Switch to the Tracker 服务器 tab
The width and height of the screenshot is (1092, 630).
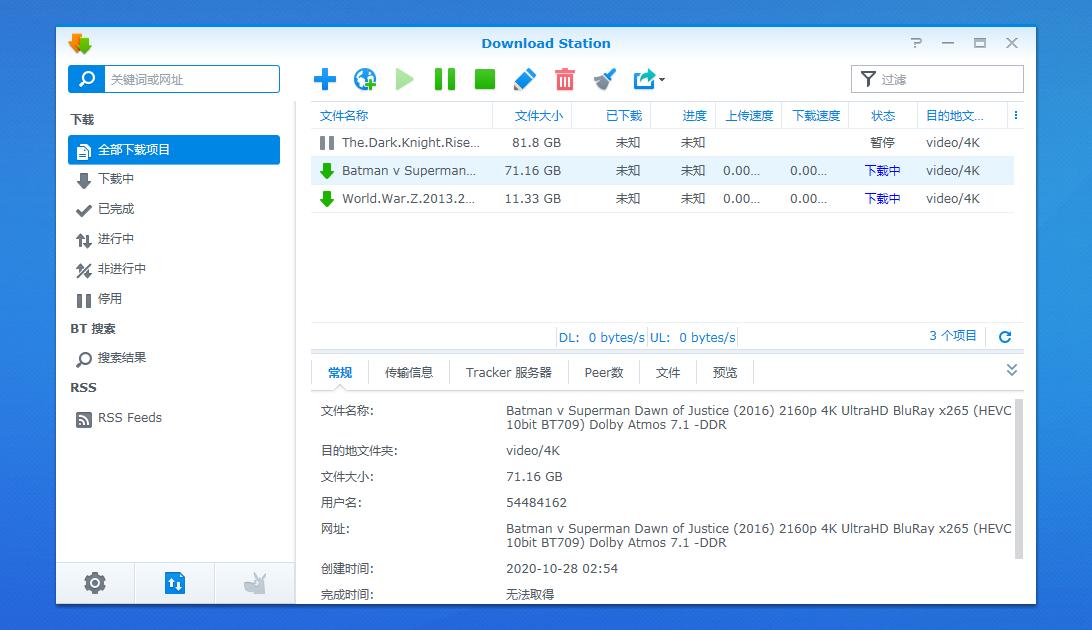(508, 371)
